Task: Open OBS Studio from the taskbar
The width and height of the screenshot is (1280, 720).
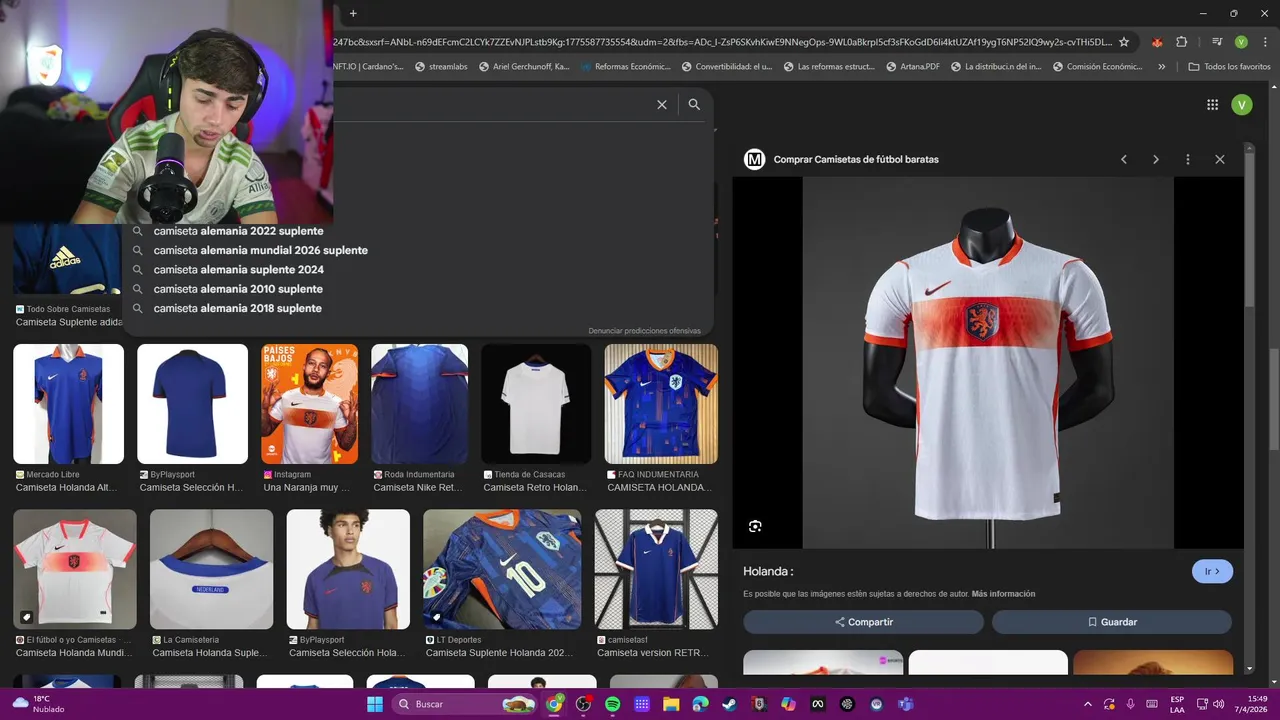Action: point(583,704)
